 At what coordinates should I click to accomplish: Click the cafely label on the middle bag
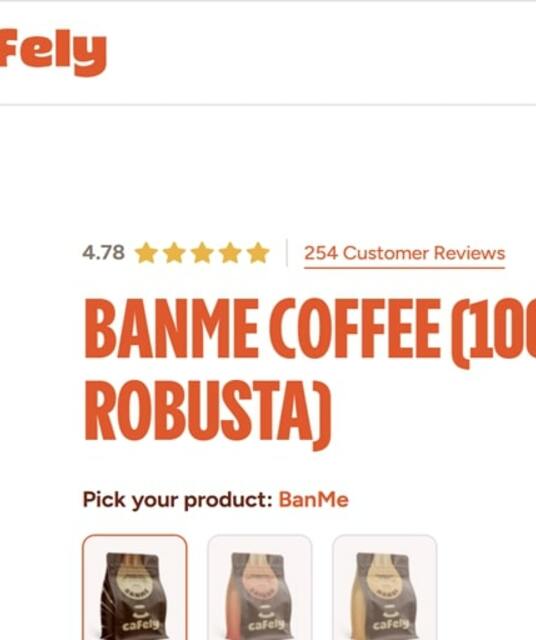tap(266, 625)
